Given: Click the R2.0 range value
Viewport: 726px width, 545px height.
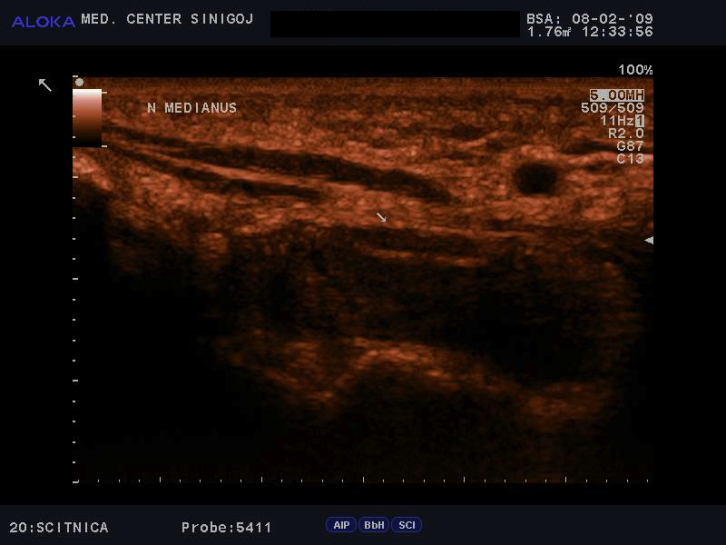Looking at the screenshot, I should point(626,133).
